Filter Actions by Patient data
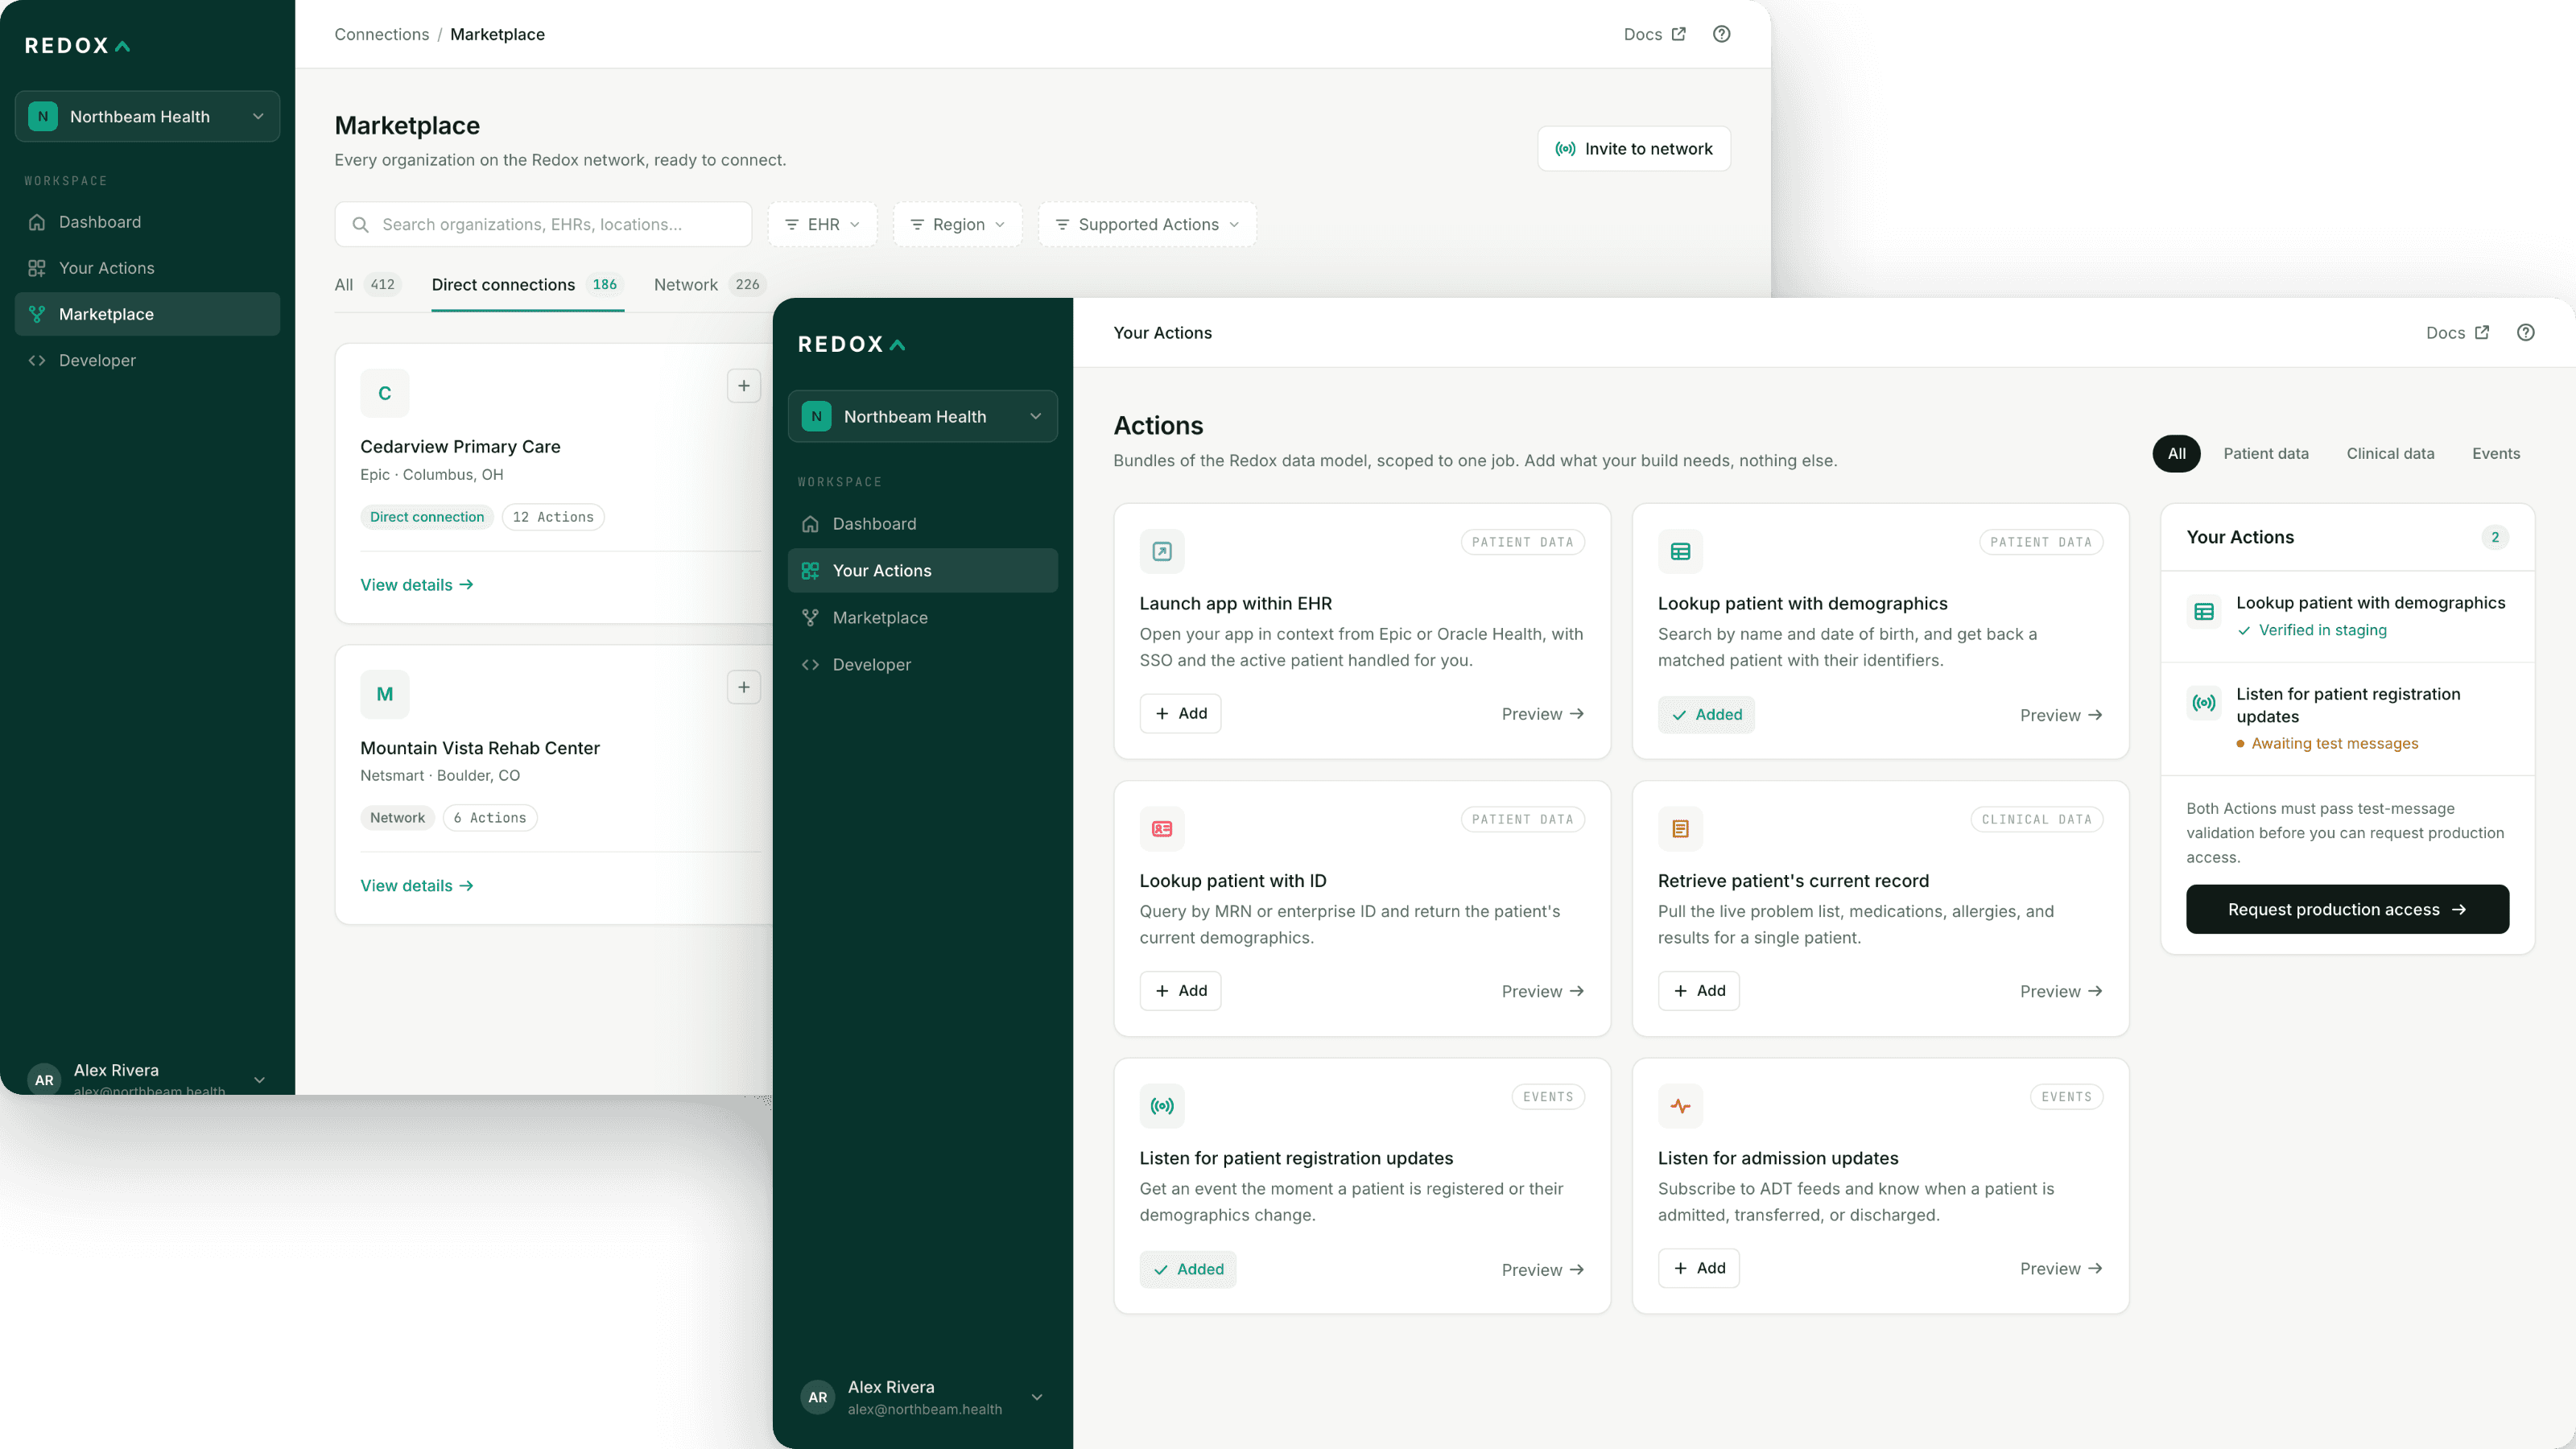 coord(2266,454)
